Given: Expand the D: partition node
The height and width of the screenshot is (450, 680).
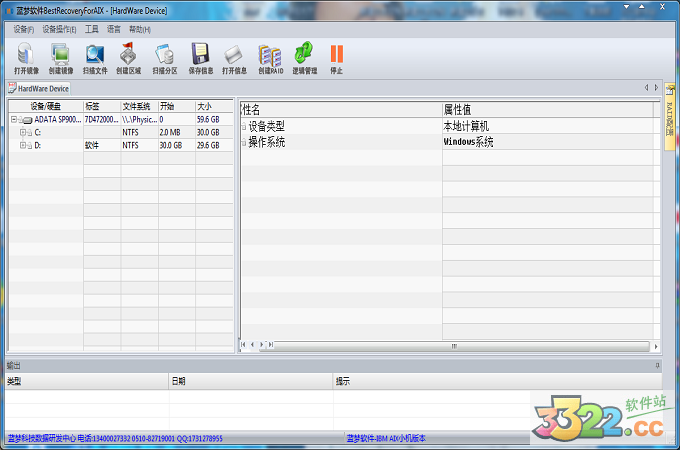Looking at the screenshot, I should click(23, 146).
